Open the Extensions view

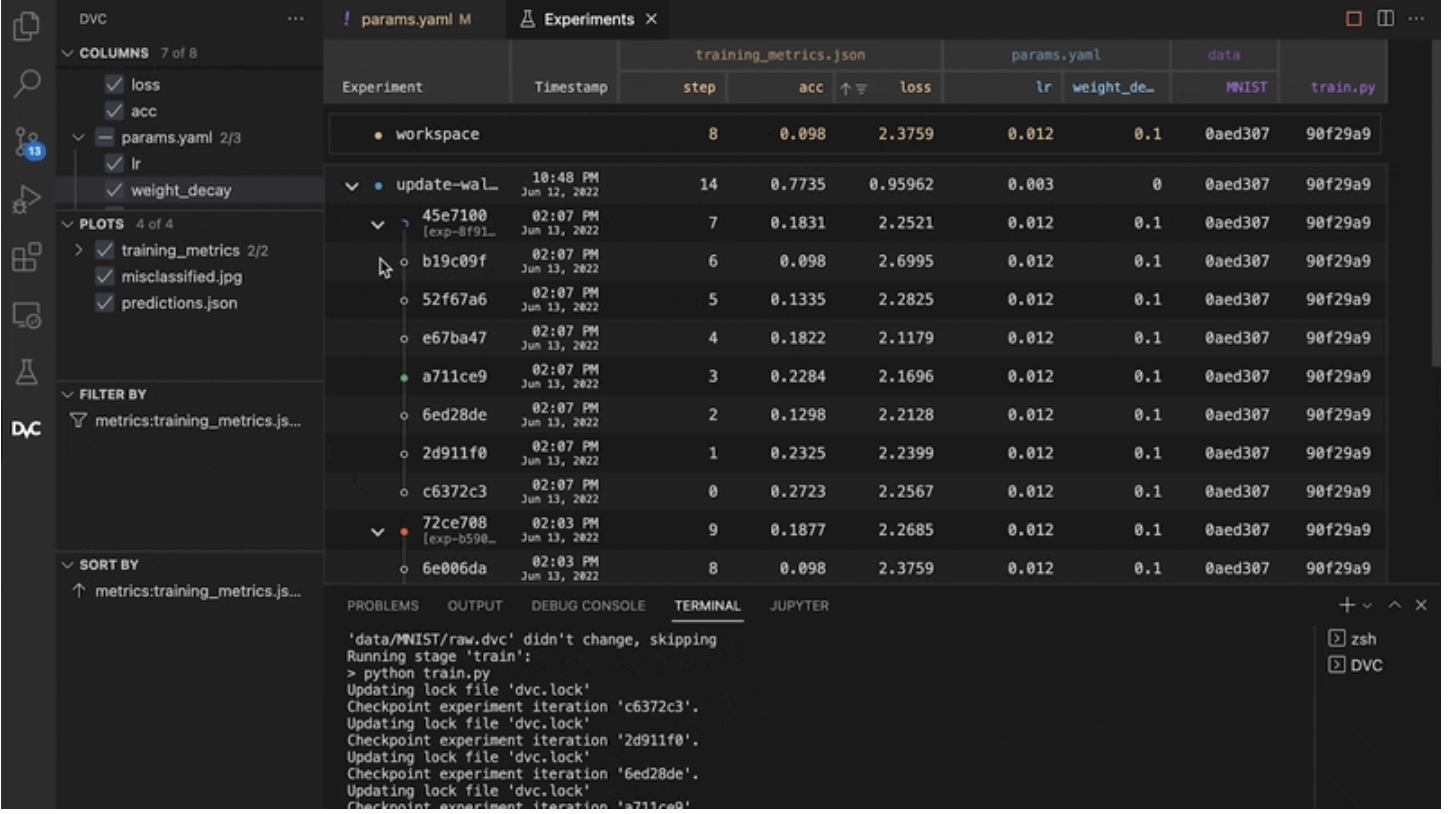[27, 257]
